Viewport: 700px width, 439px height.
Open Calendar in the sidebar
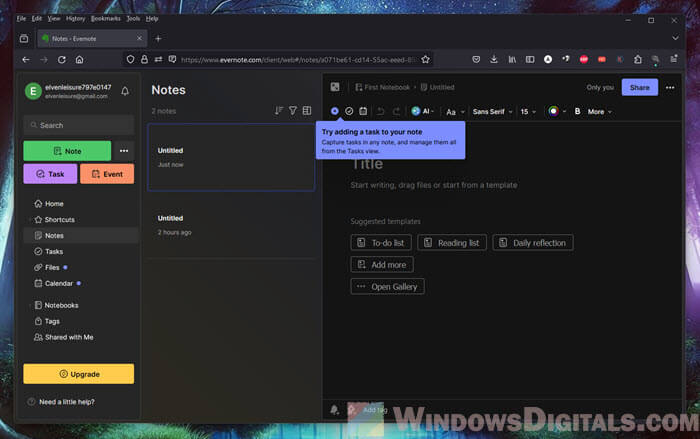[58, 283]
